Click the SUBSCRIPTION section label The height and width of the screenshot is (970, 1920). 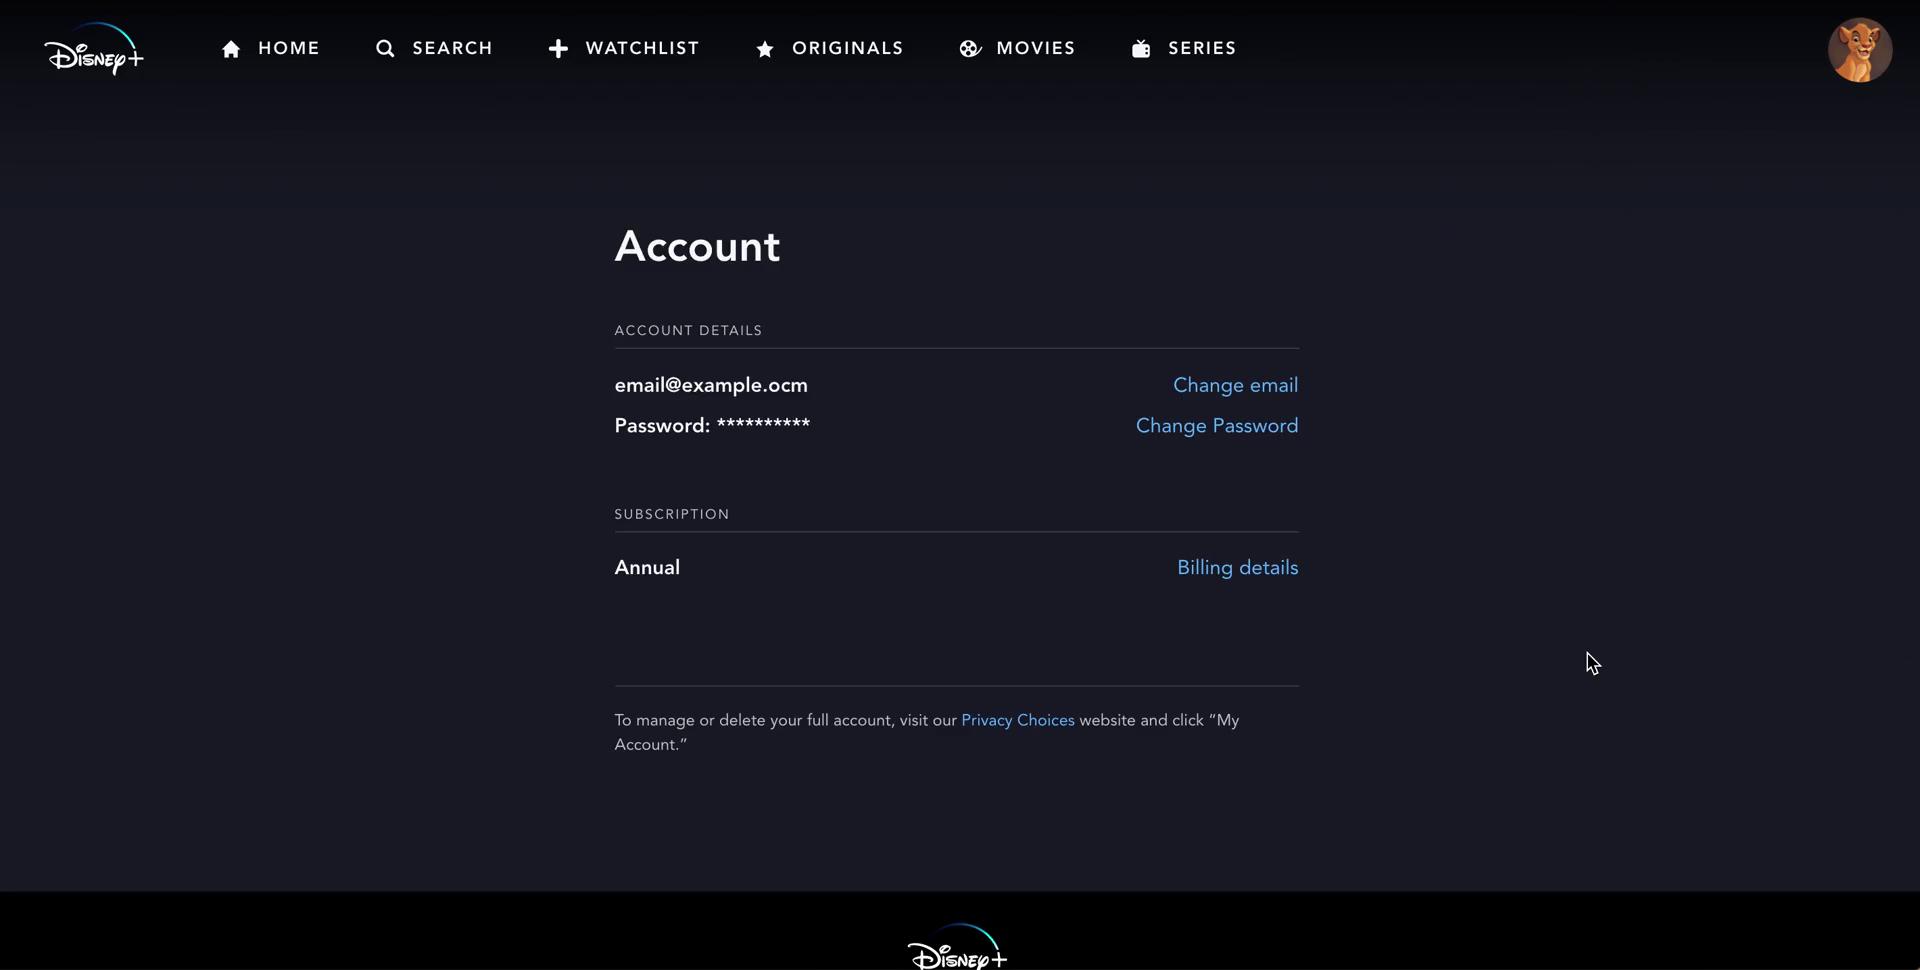point(672,514)
